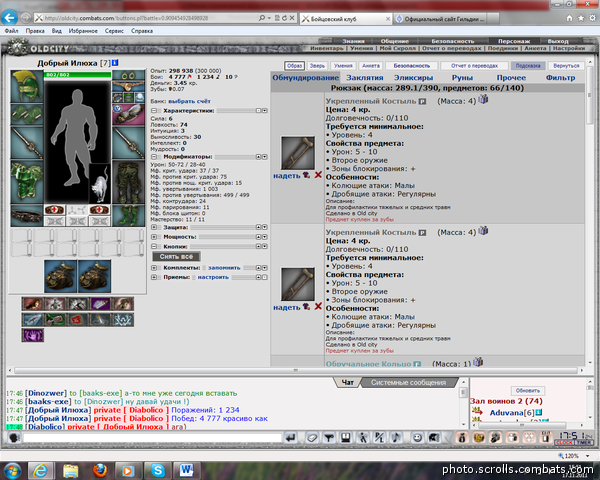Open the Общение top menu
Screen dimensions: 600x480
pyautogui.click(x=395, y=41)
